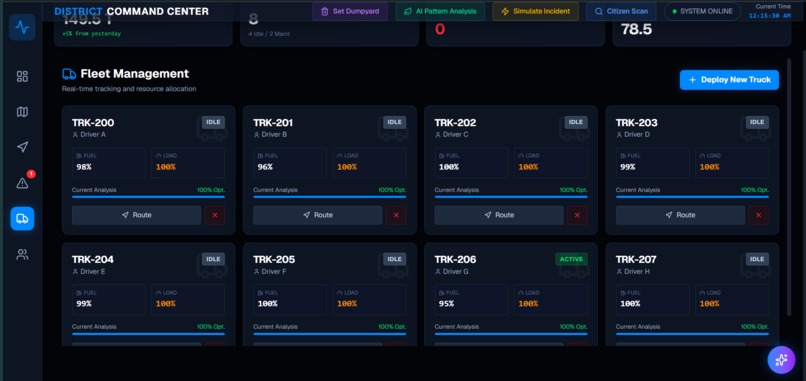The width and height of the screenshot is (806, 381).
Task: Click the ACTIVE badge on TRK-206
Action: pos(571,259)
